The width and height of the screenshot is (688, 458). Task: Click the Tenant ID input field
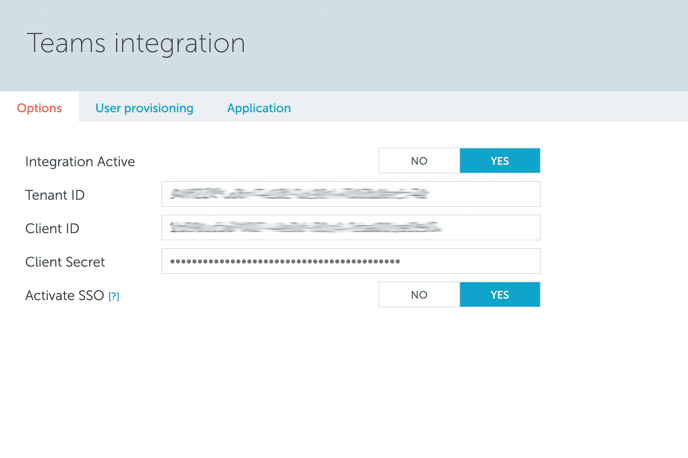(351, 194)
